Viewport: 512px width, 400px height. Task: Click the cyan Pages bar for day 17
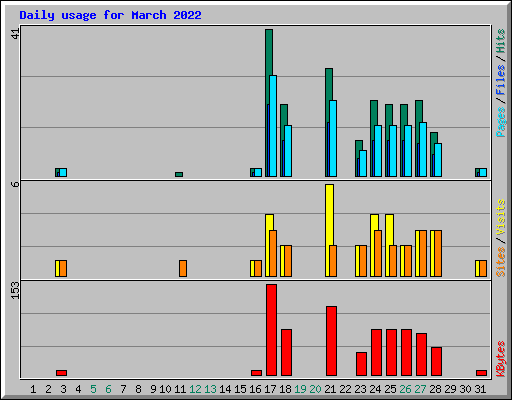[x=273, y=126]
